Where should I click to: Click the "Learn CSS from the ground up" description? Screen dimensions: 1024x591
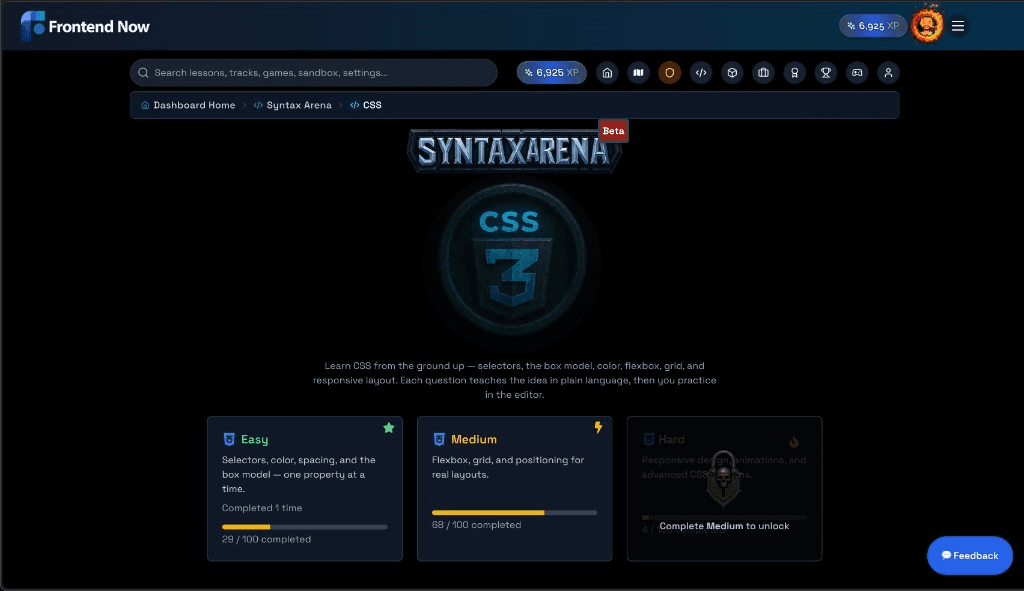515,380
